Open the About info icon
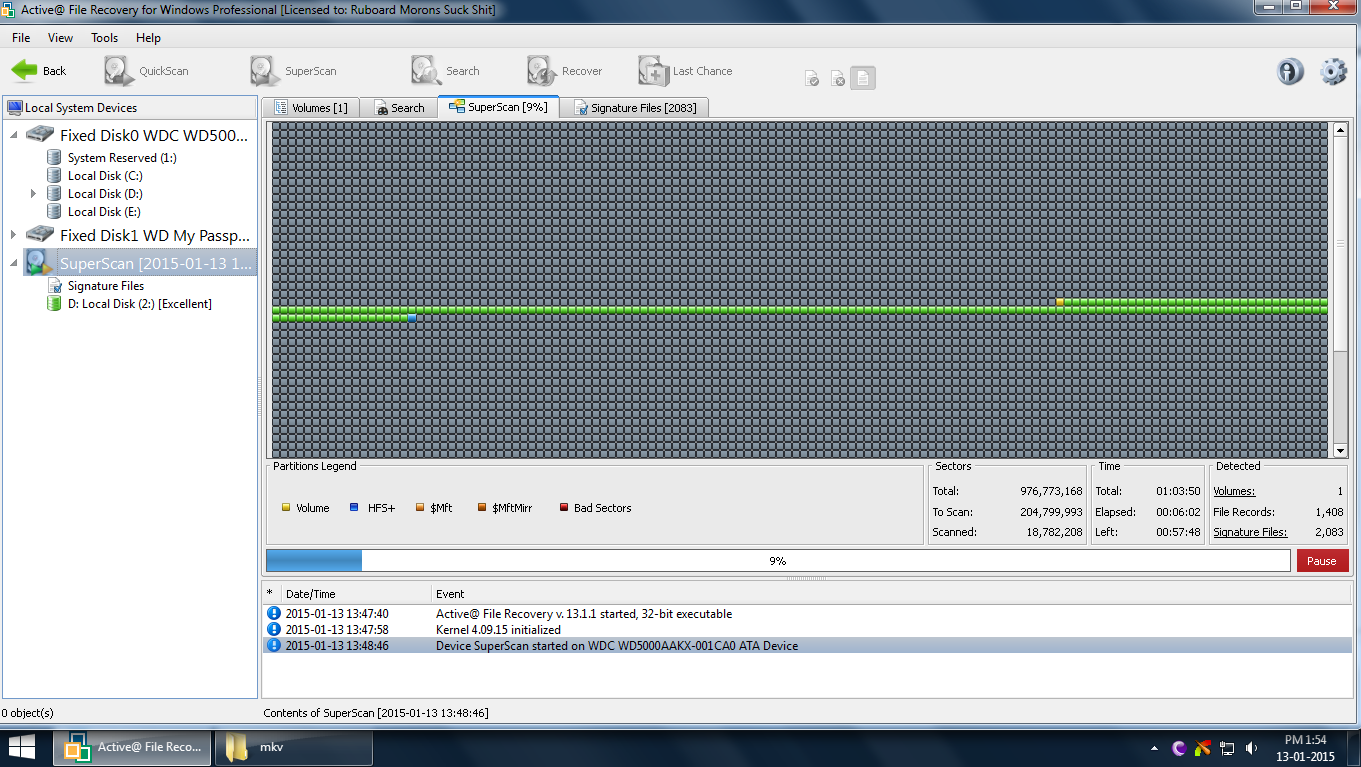 pos(1290,71)
